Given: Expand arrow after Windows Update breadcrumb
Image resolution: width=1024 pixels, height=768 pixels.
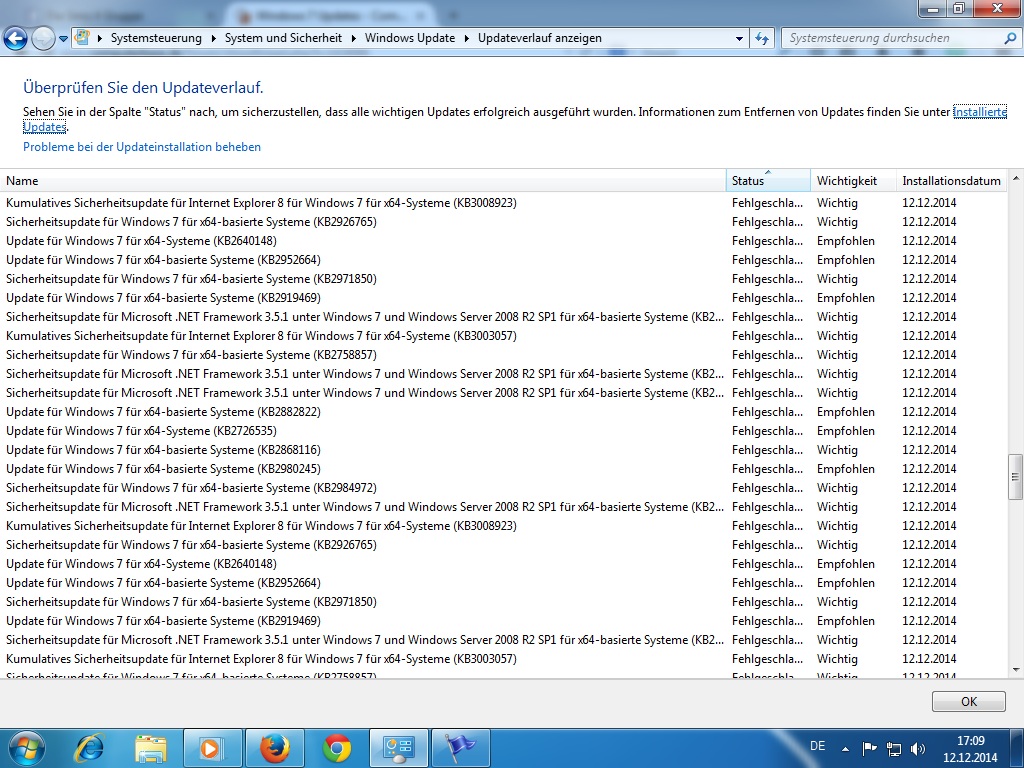Looking at the screenshot, I should 467,39.
